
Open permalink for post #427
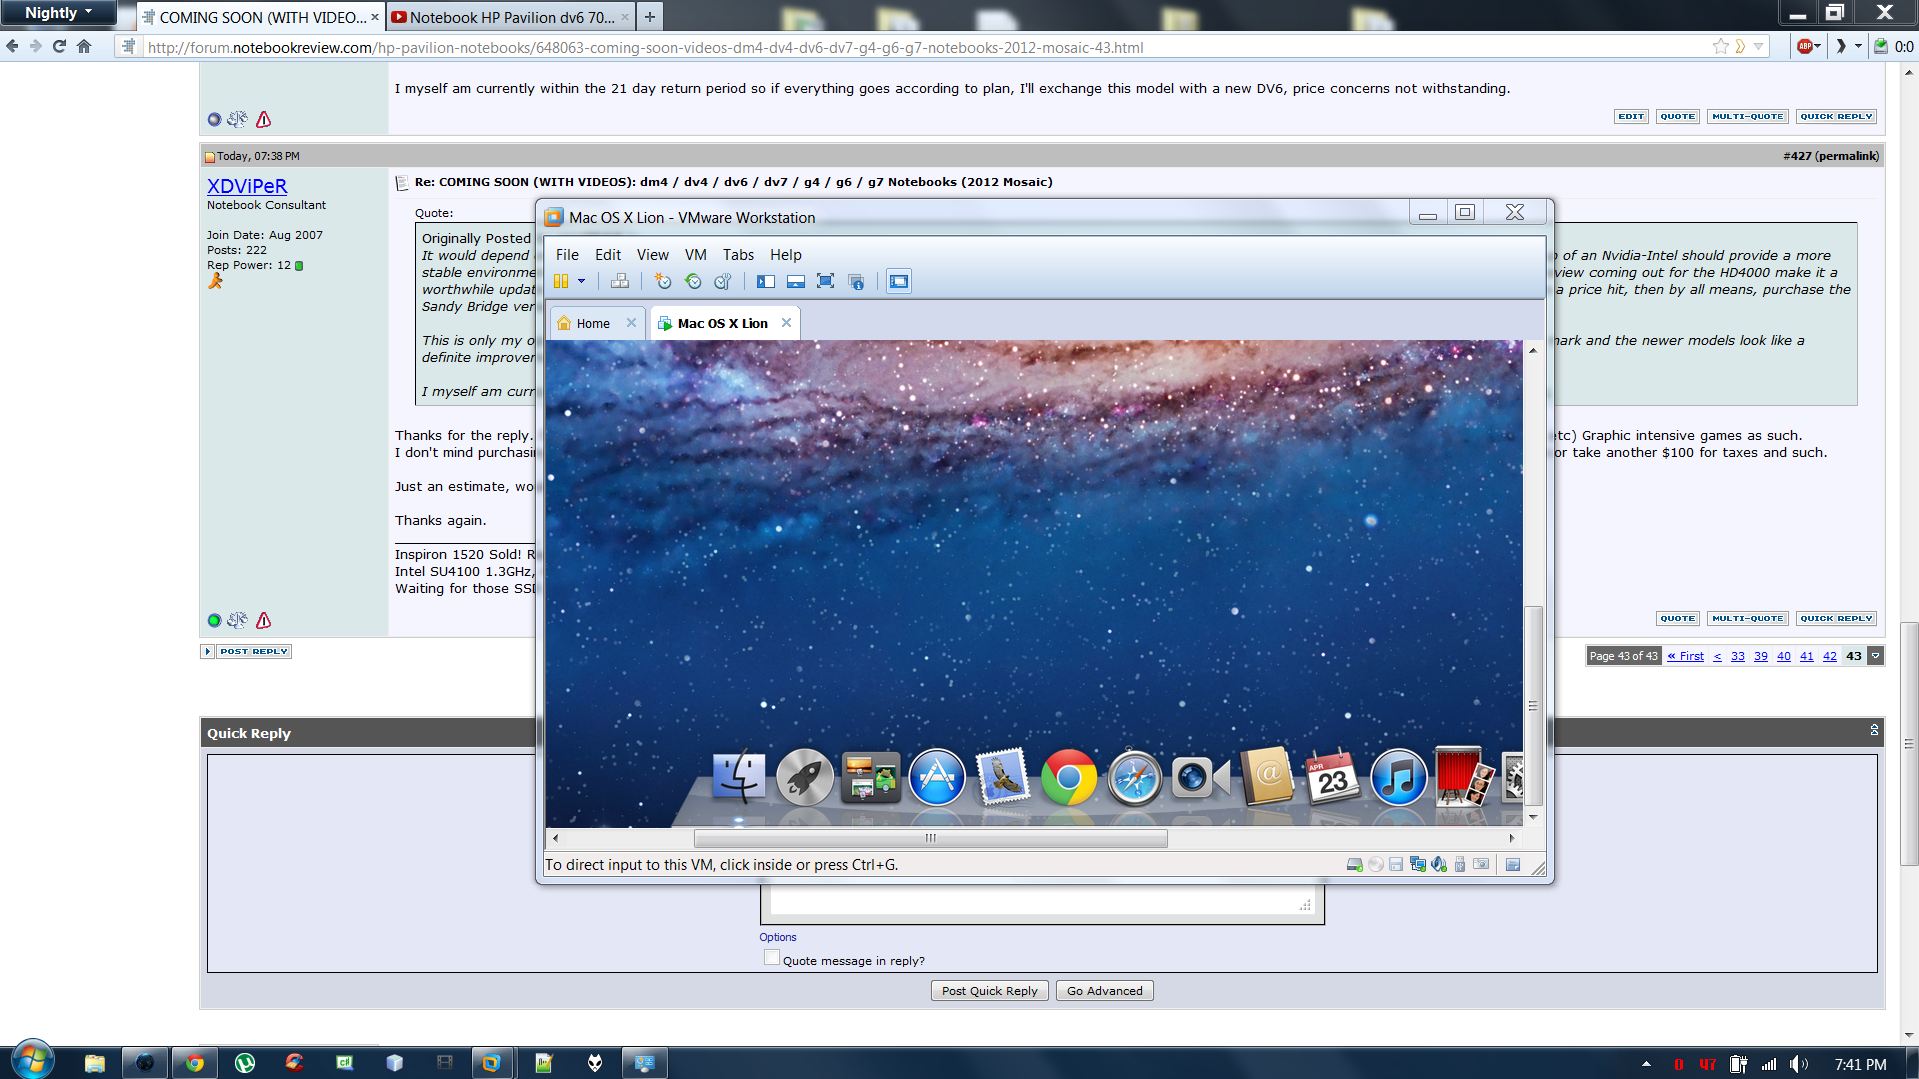1847,156
